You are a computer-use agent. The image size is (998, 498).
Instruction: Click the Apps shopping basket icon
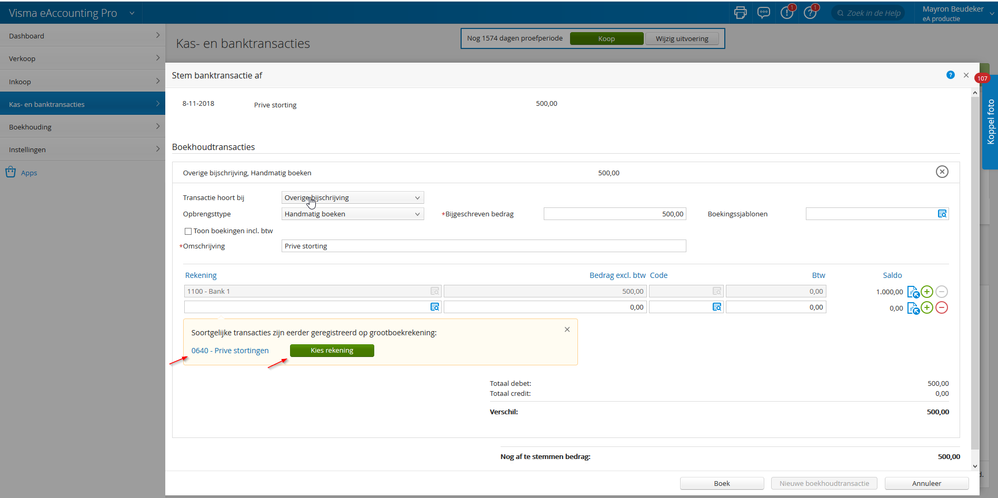(x=10, y=173)
